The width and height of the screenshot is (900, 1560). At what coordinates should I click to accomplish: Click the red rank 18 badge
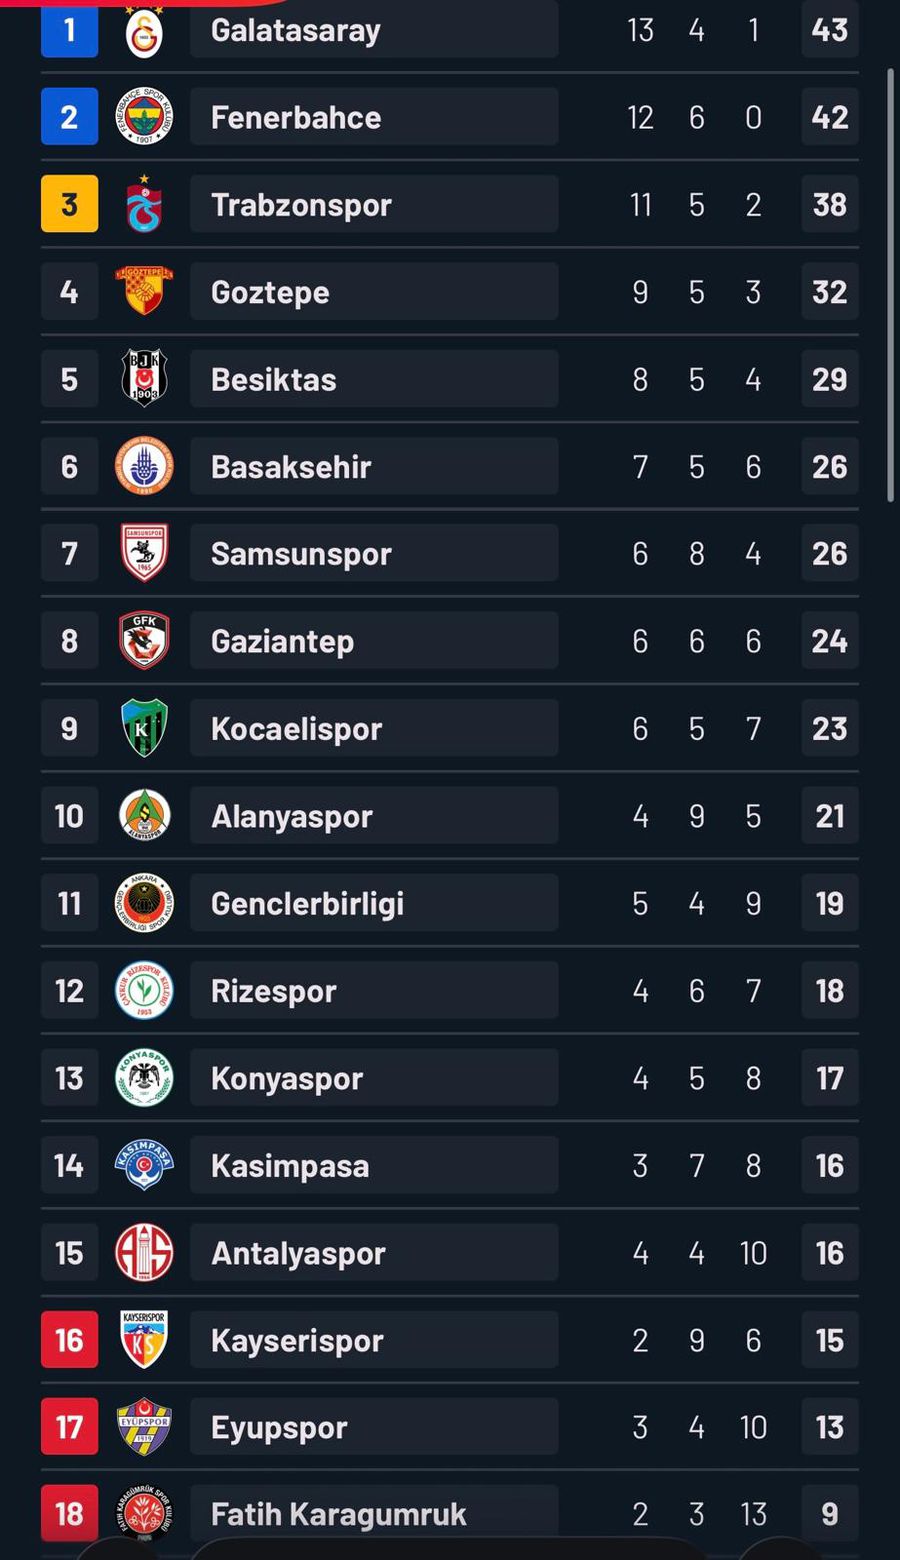69,1513
